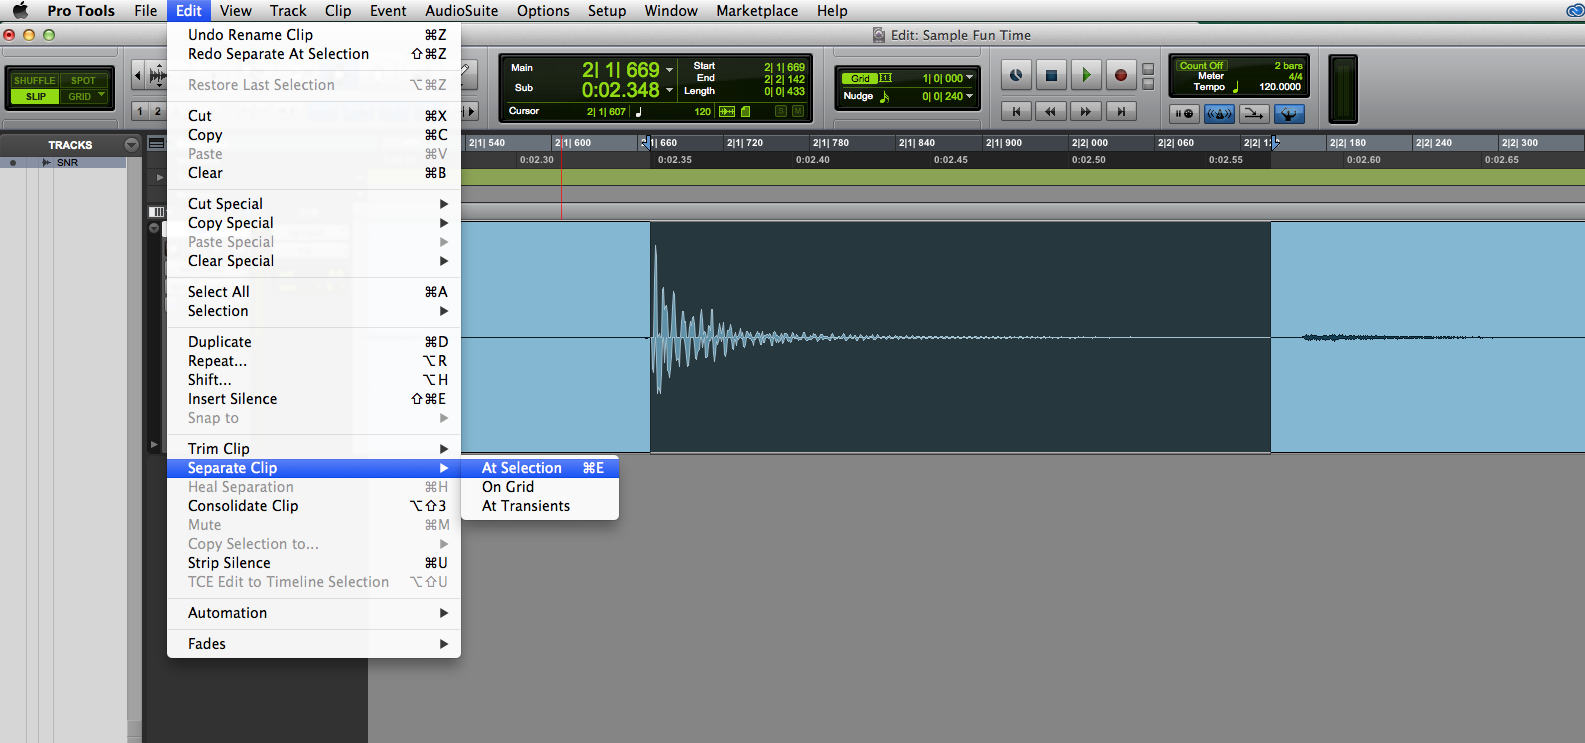This screenshot has height=743, width=1585.
Task: Click the horizontal zoom out arrow
Action: click(139, 75)
